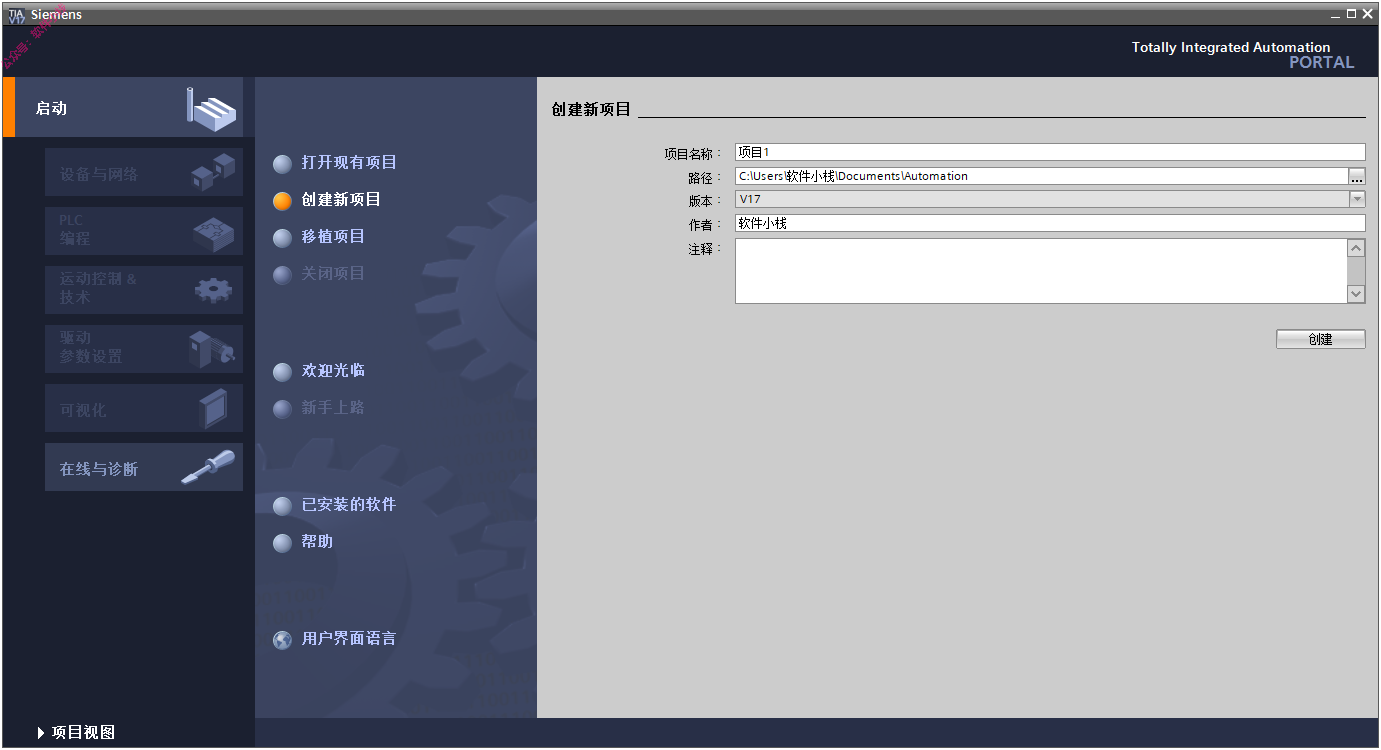Click the 项目名称 input field
This screenshot has height=750, width=1381.
point(1050,152)
